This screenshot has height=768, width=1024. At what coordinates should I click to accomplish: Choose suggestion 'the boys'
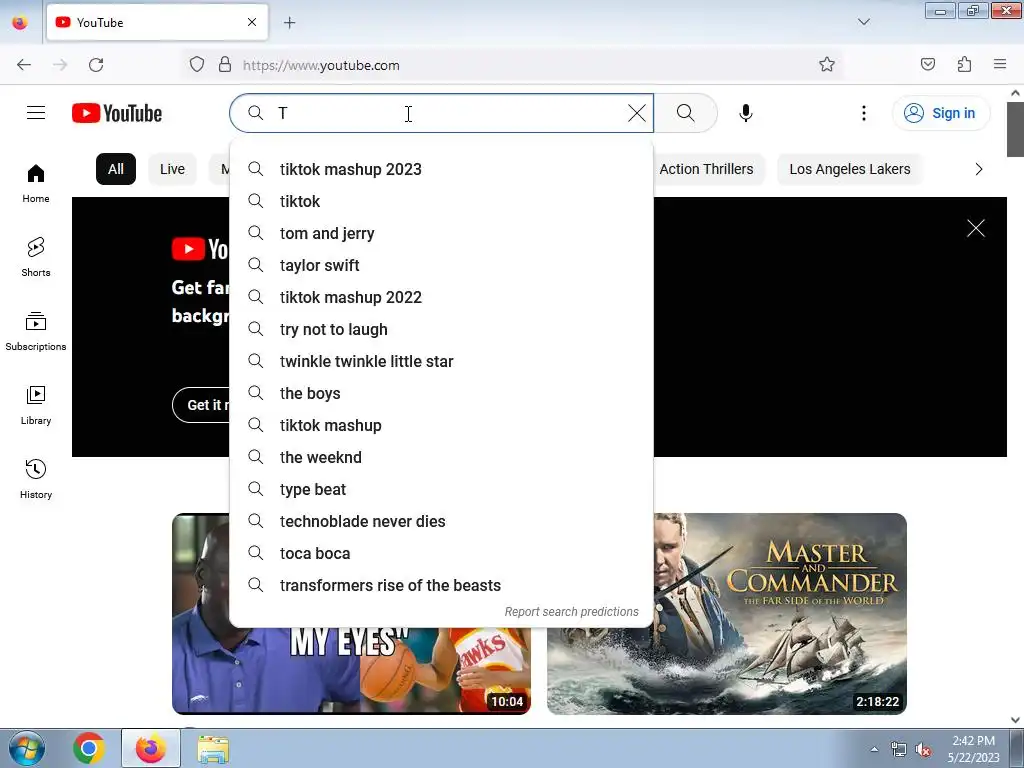(x=441, y=393)
